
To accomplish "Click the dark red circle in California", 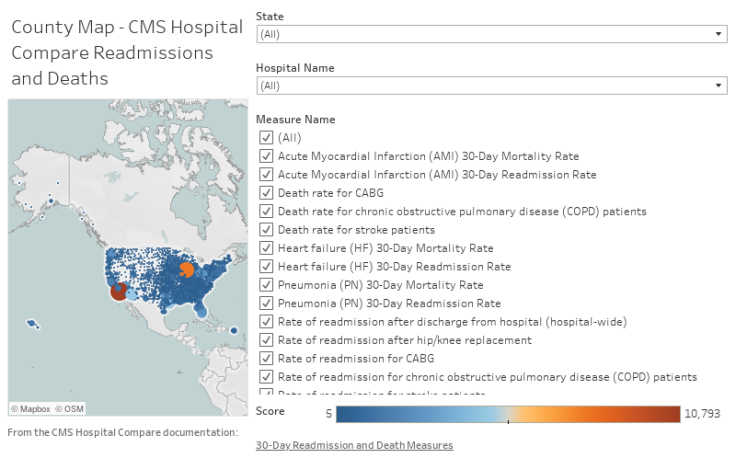I will 118,291.
